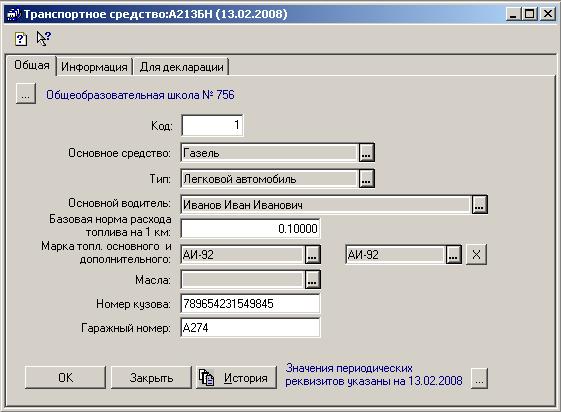Select additional fuel brand ellipsis button
The height and width of the screenshot is (412, 561).
(453, 255)
